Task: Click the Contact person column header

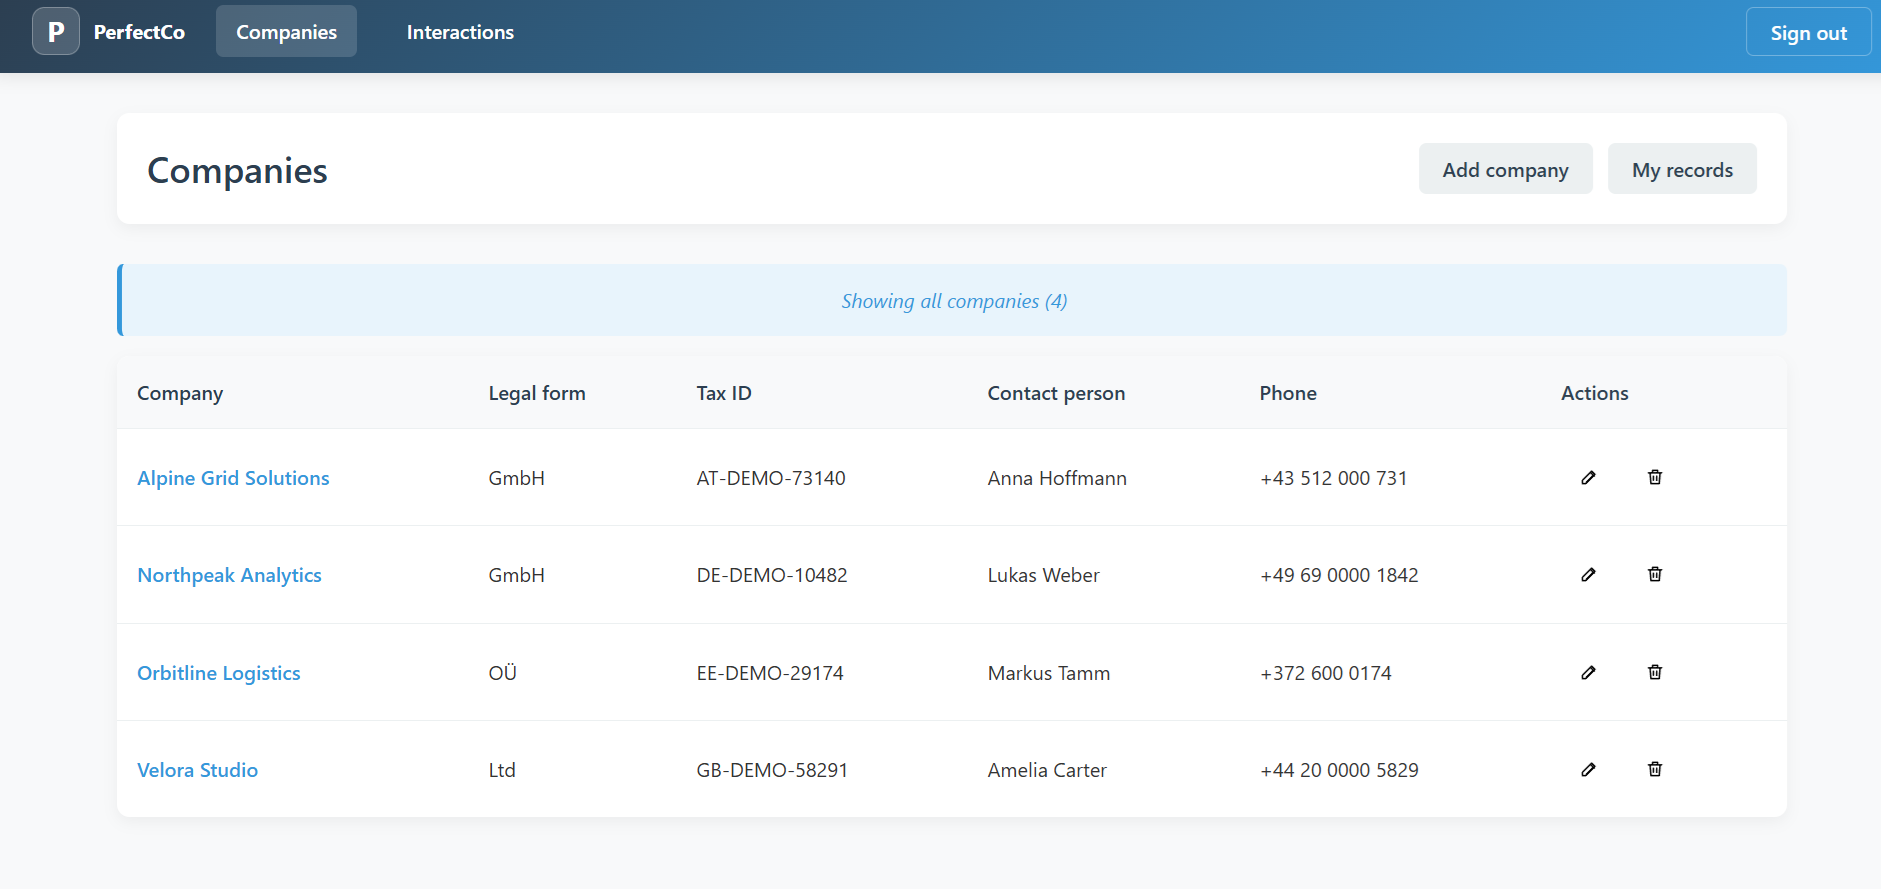Action: click(x=1056, y=393)
